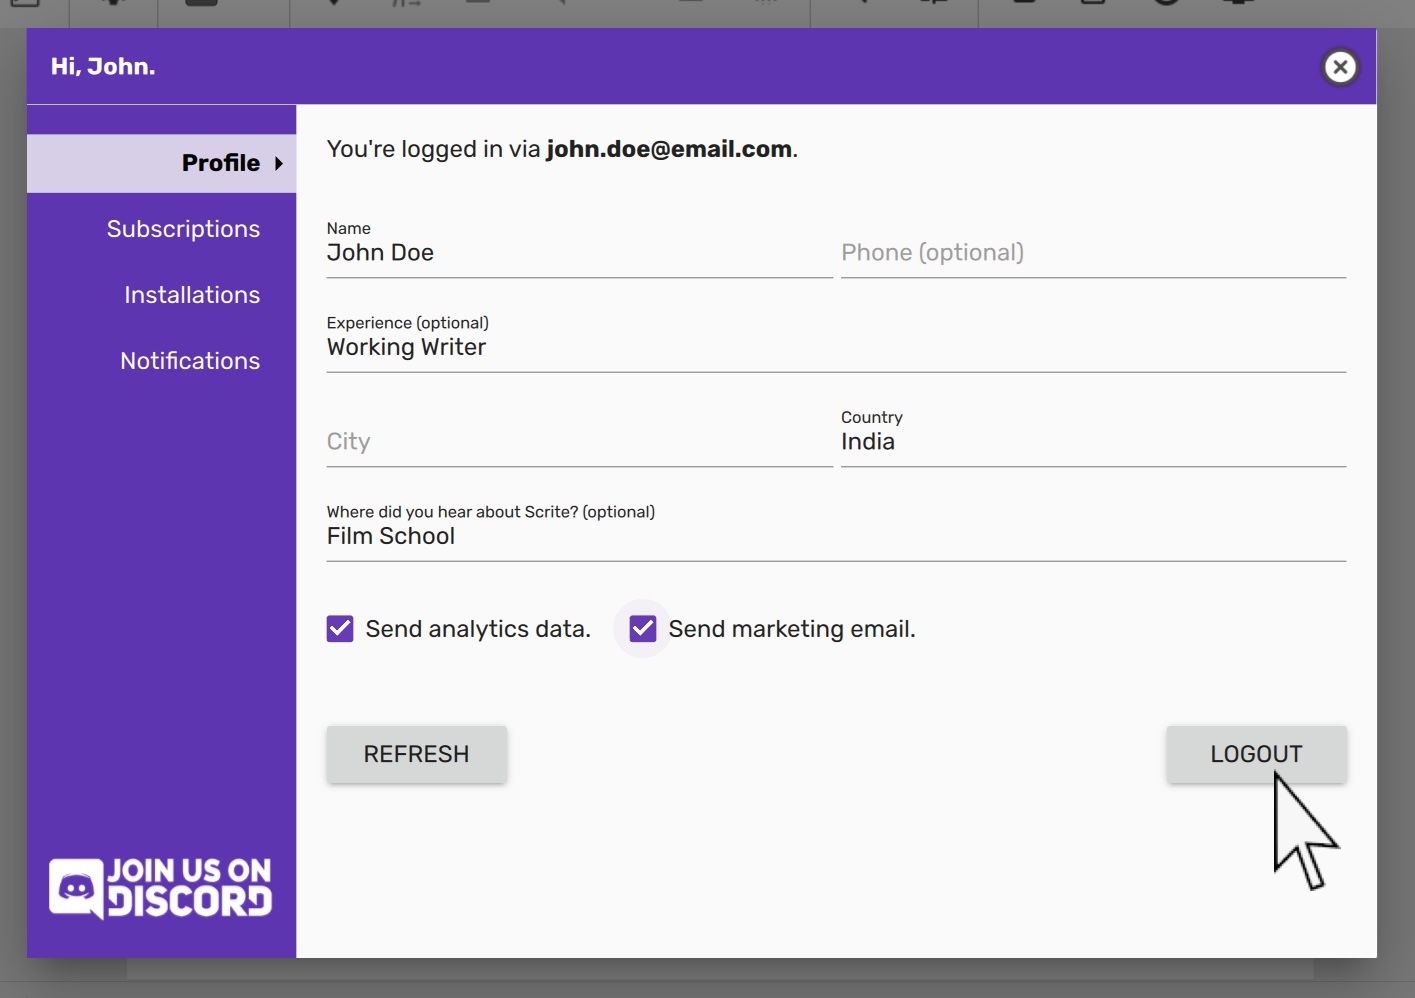The height and width of the screenshot is (998, 1415).
Task: Click the john.doe@email.com address text
Action: tap(668, 149)
